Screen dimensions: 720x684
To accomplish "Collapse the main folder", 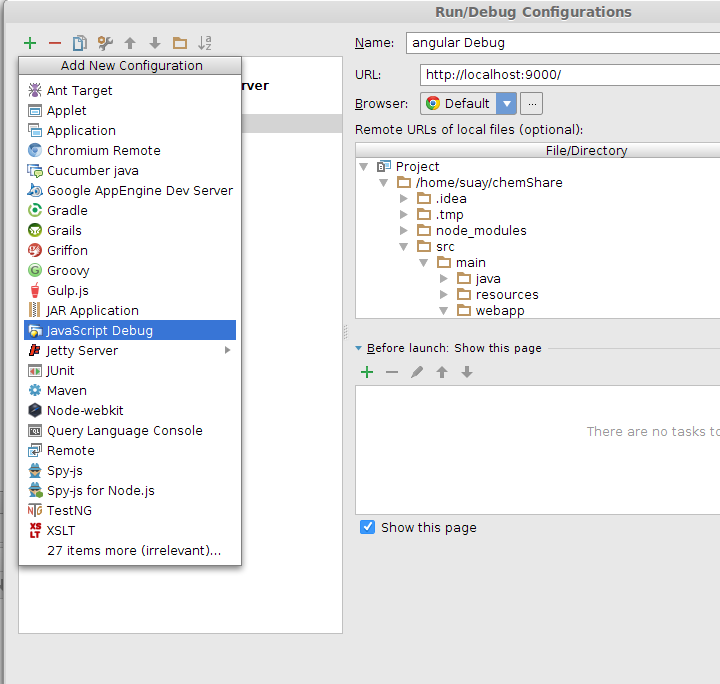I will 423,263.
